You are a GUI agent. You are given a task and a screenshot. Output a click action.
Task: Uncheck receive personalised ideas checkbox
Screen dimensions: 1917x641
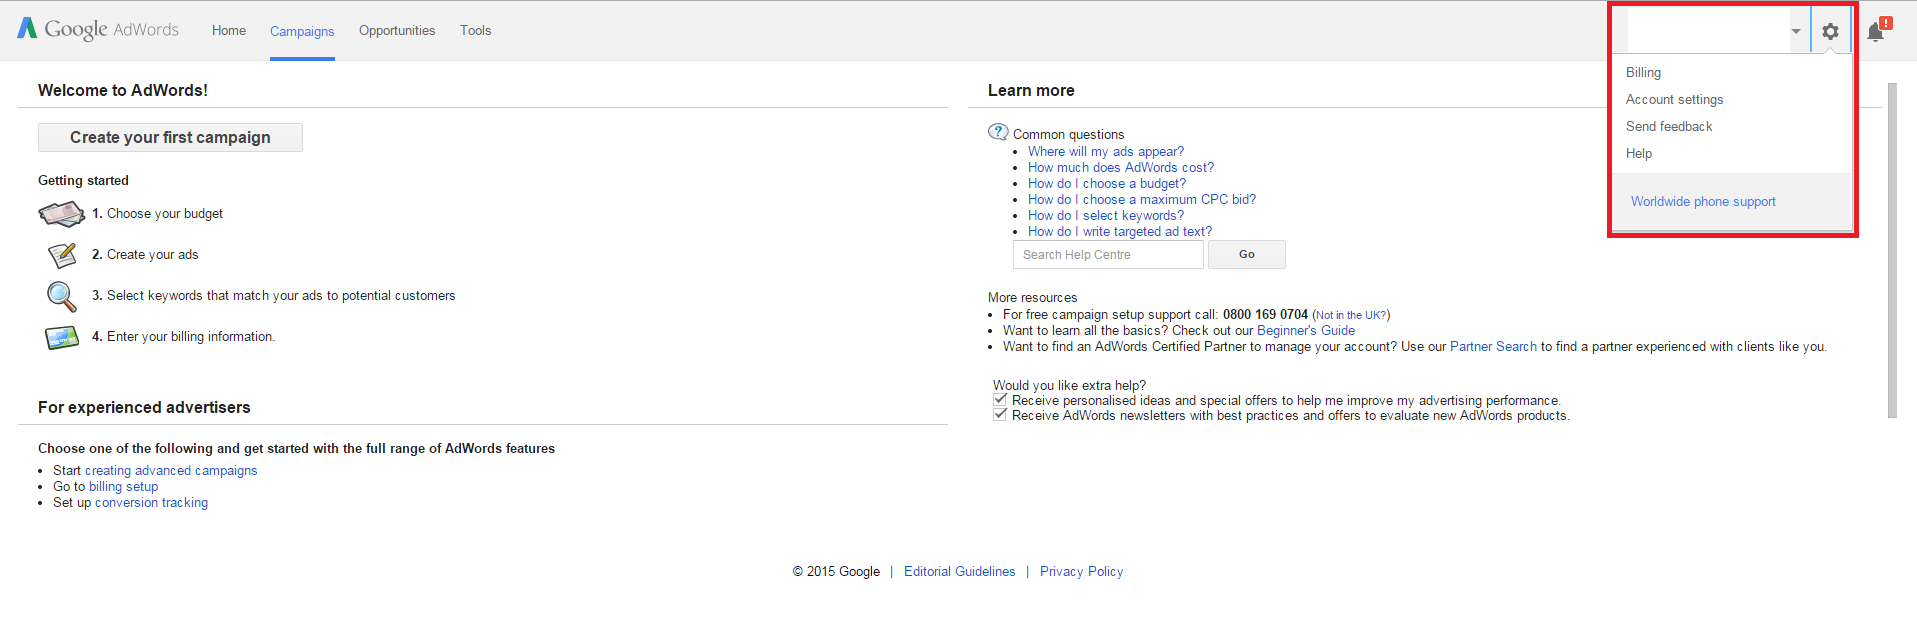pos(1000,399)
